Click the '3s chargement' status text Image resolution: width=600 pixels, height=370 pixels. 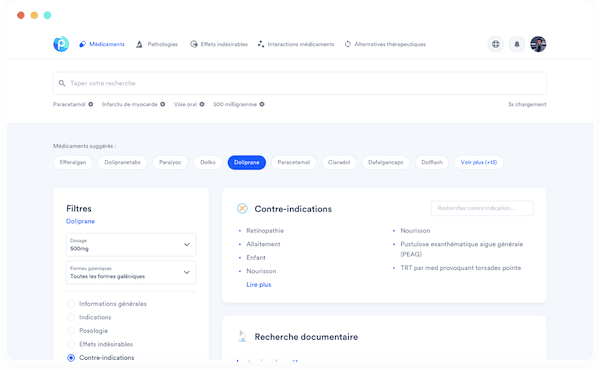527,104
